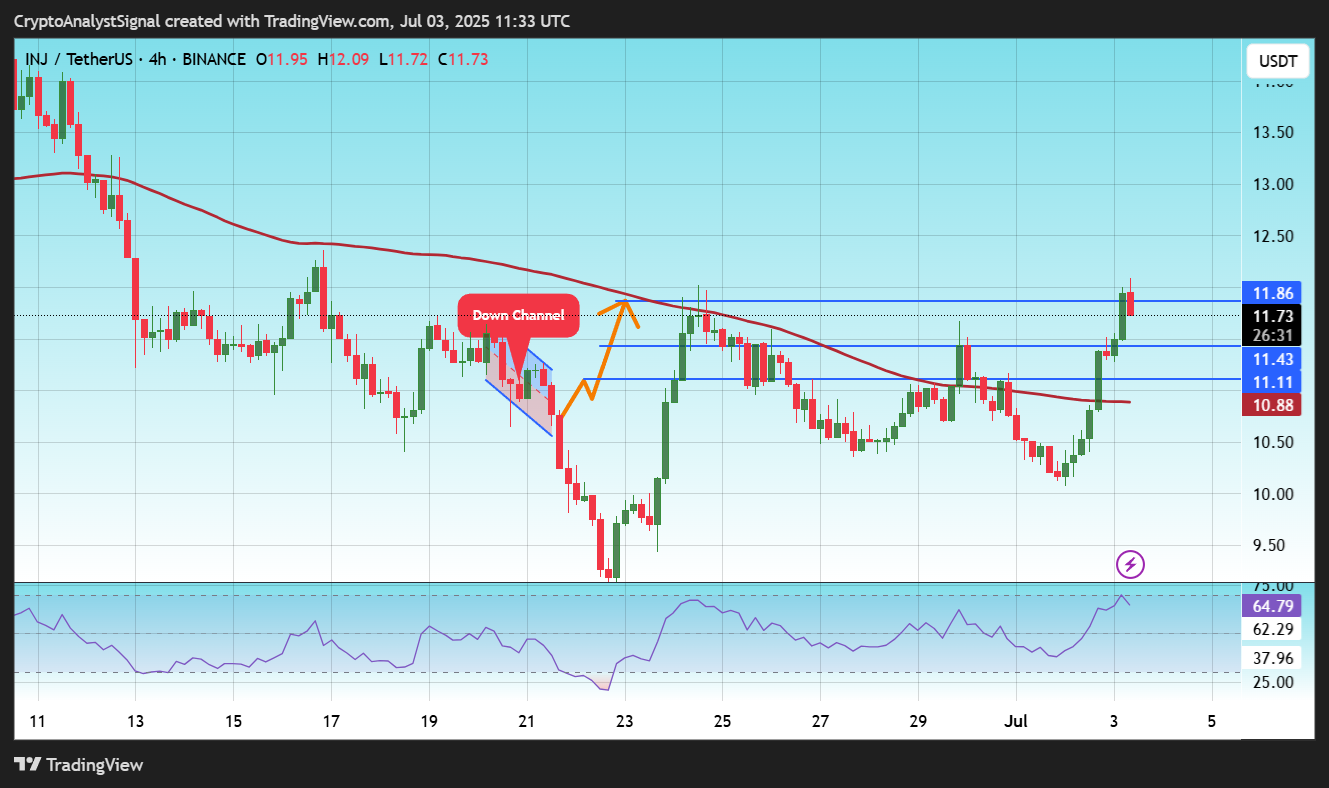Image resolution: width=1329 pixels, height=788 pixels.
Task: Click the TradingView logo at bottom
Action: tap(79, 765)
